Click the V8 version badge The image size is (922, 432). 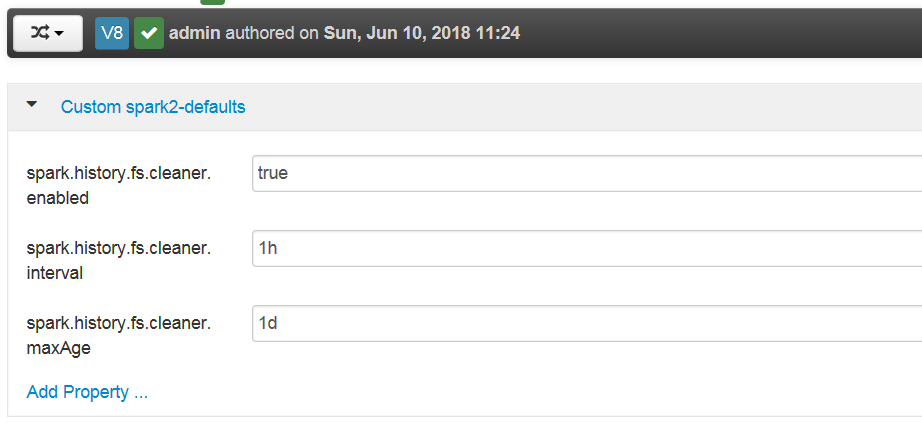(112, 33)
